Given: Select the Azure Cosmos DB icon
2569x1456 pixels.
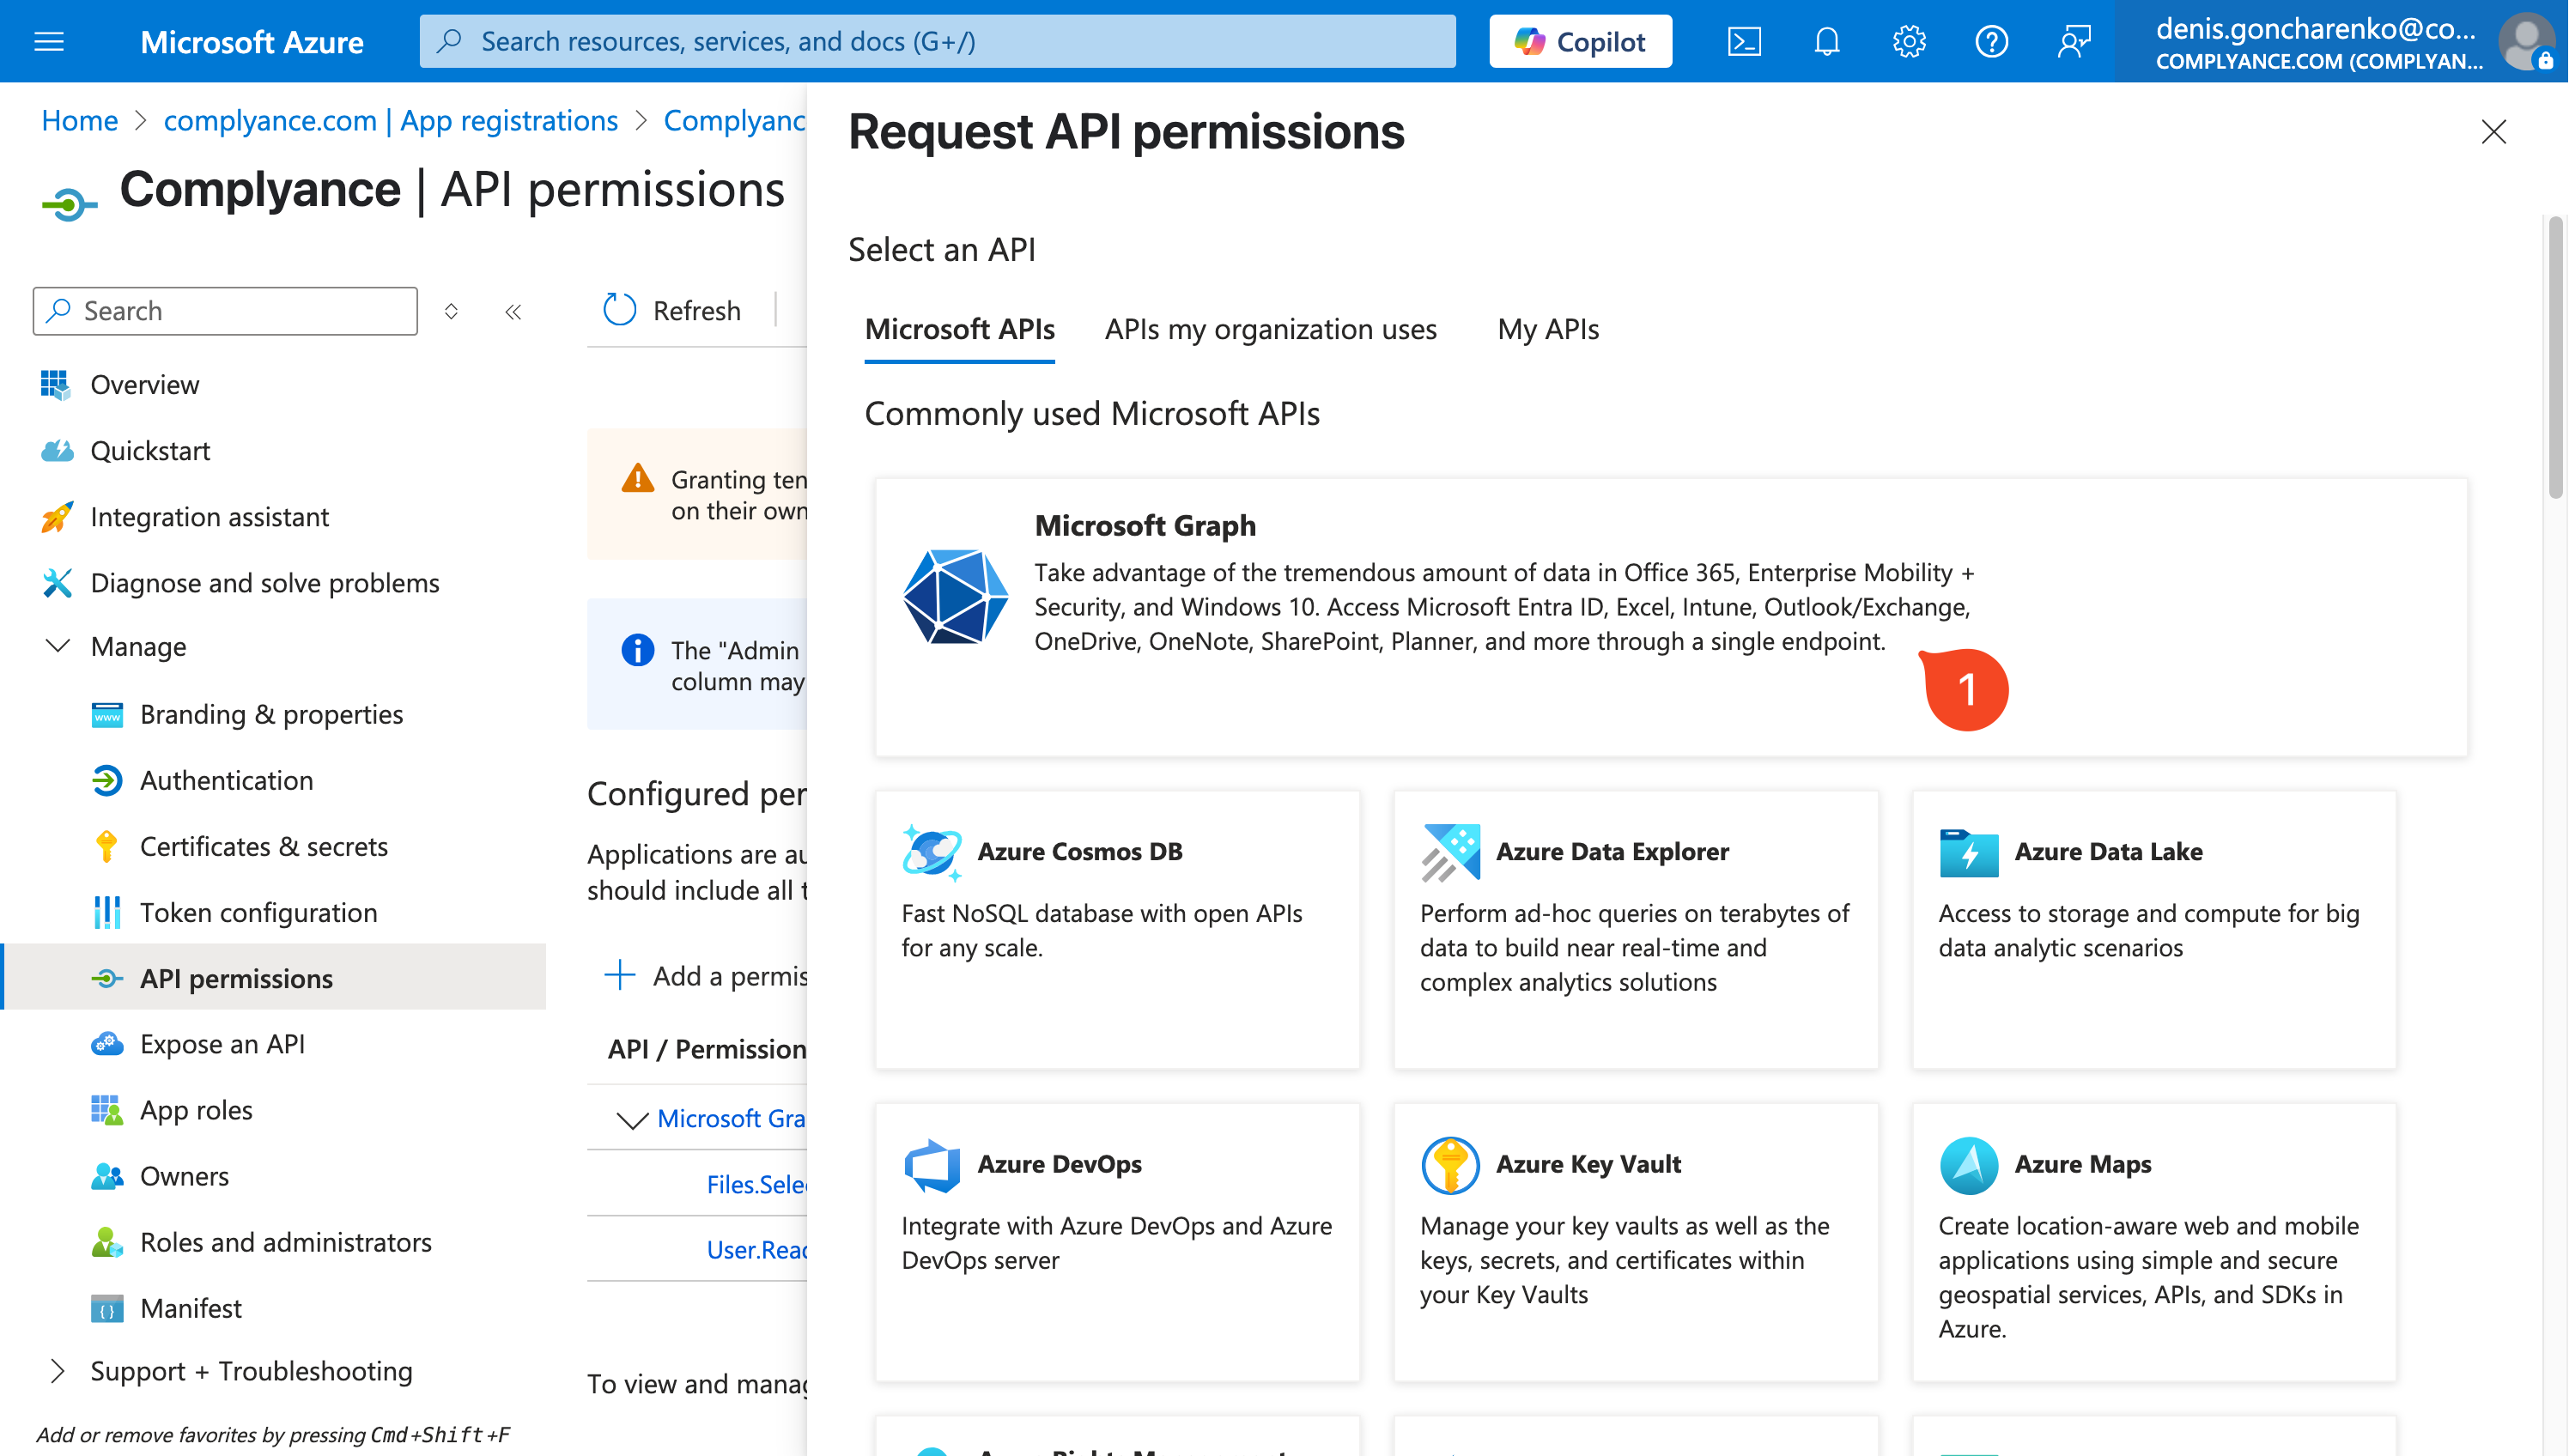Looking at the screenshot, I should (x=931, y=852).
